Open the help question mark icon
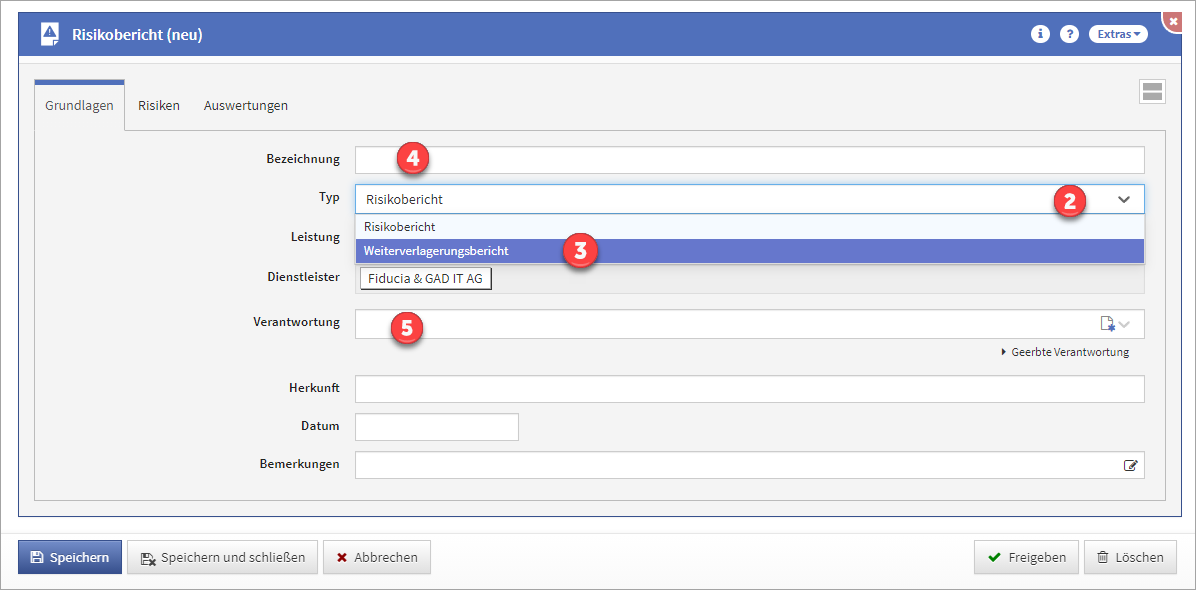This screenshot has width=1196, height=590. click(1069, 34)
